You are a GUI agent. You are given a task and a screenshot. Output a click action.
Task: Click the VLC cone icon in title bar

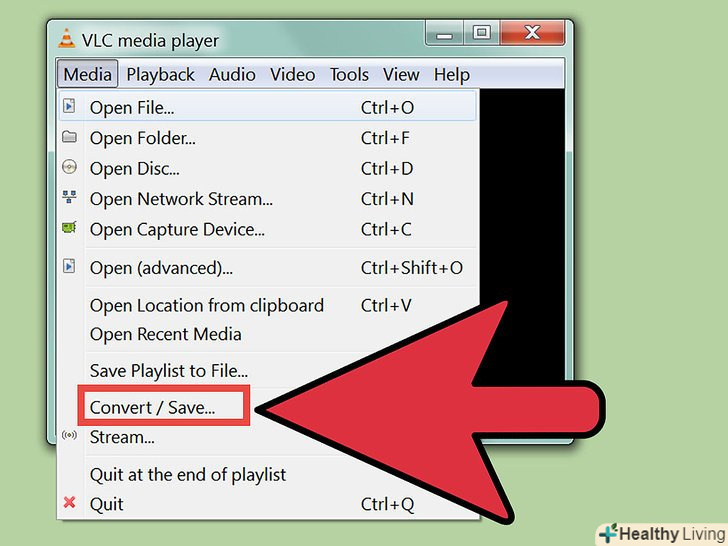tap(66, 39)
